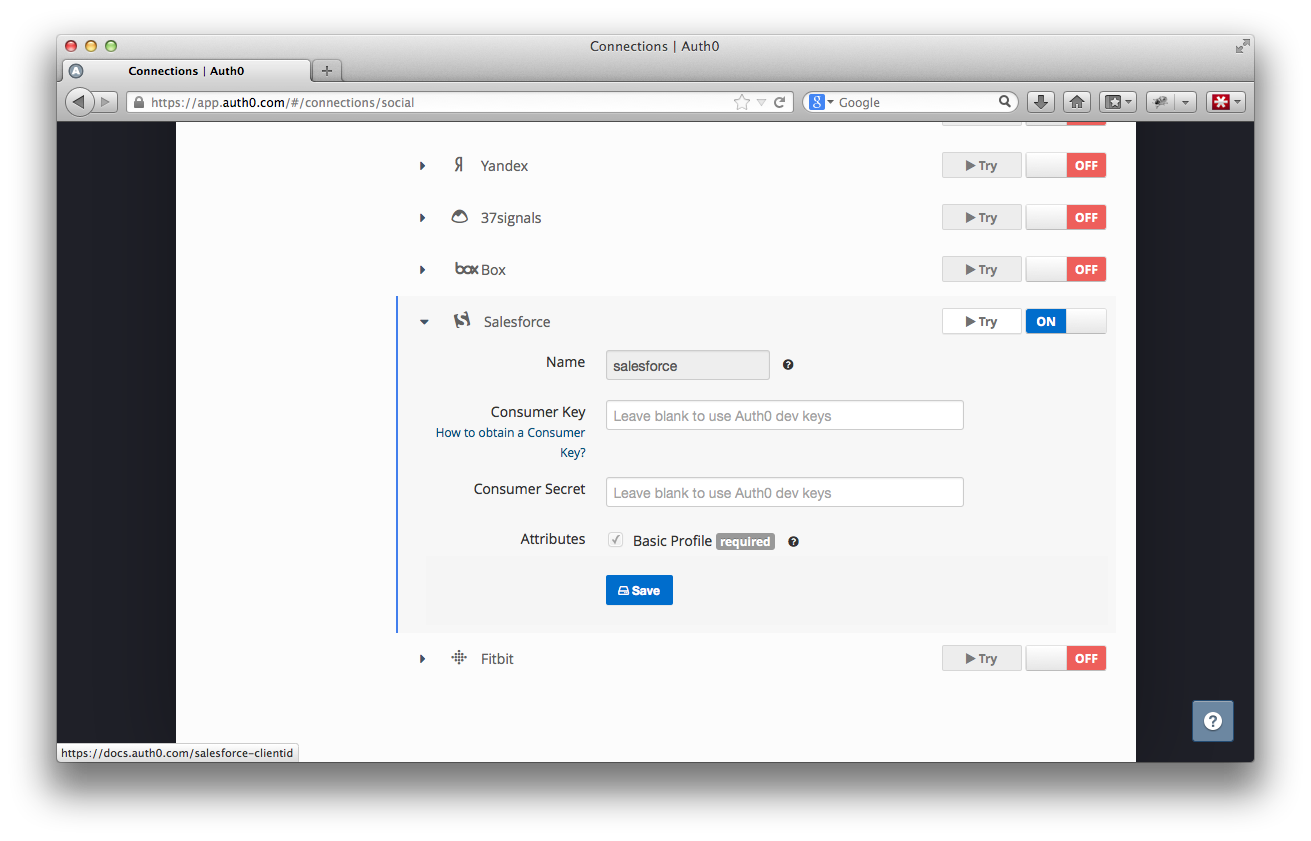Click the browser back arrow button
Screen dimensions: 1311x841
click(x=79, y=102)
